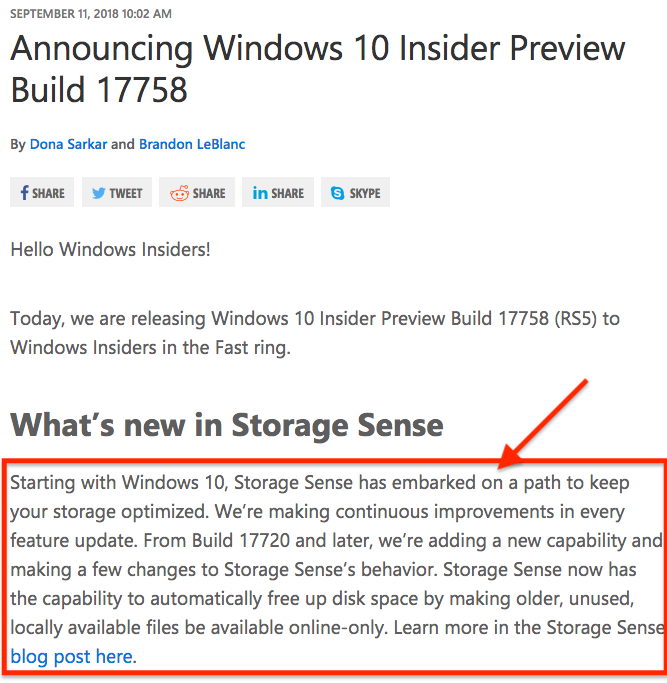Click the Reddit alien icon

179,193
